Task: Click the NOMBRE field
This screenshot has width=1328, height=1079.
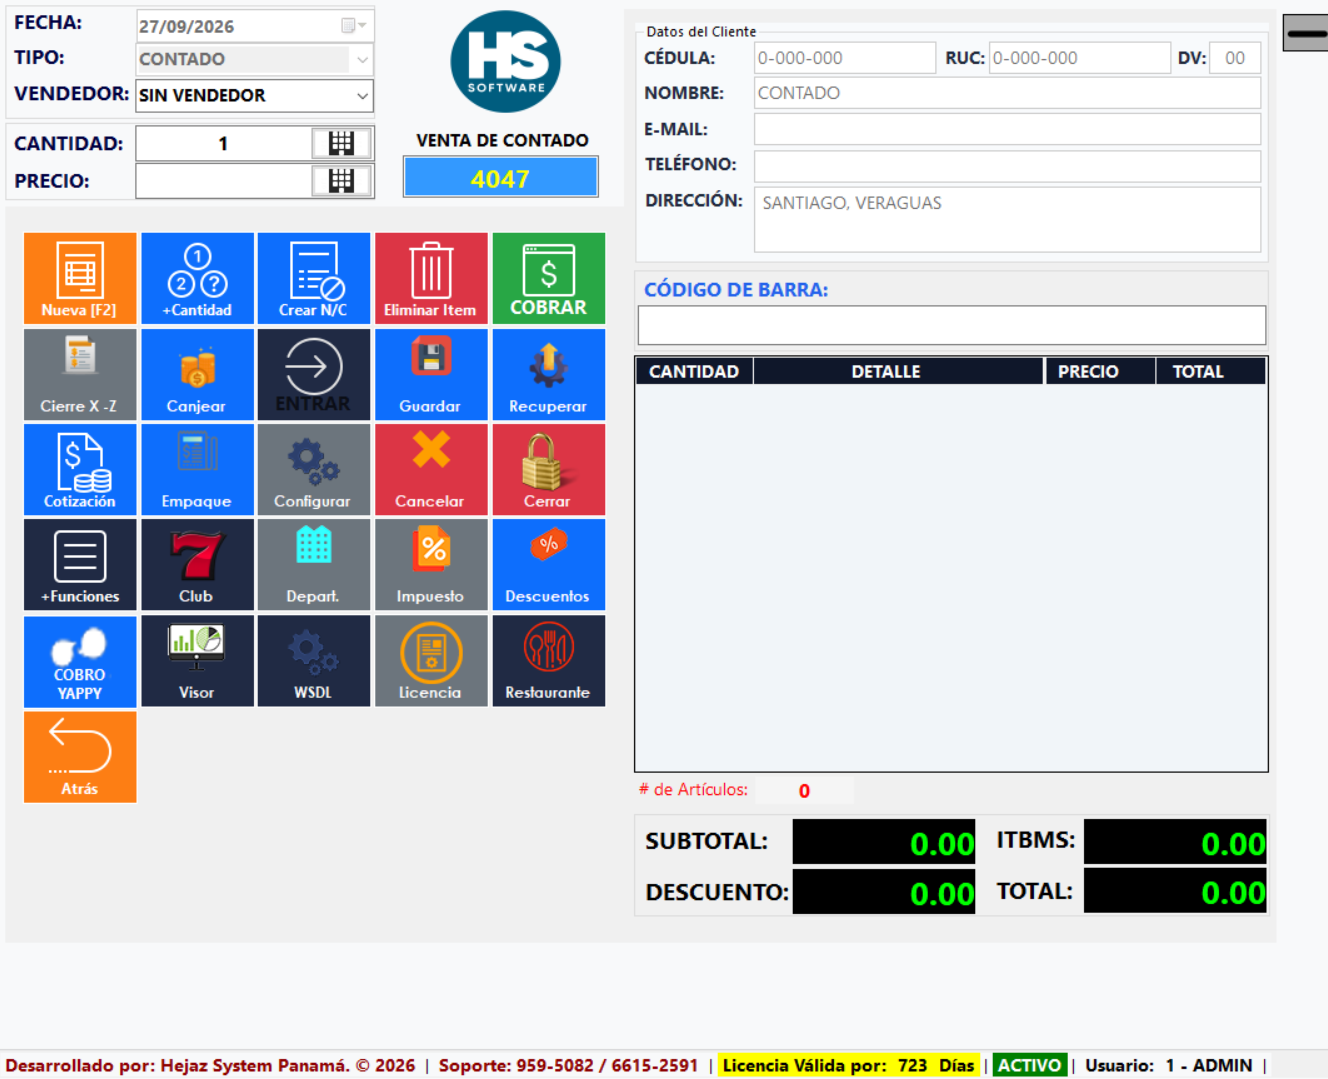Action: tap(1007, 93)
